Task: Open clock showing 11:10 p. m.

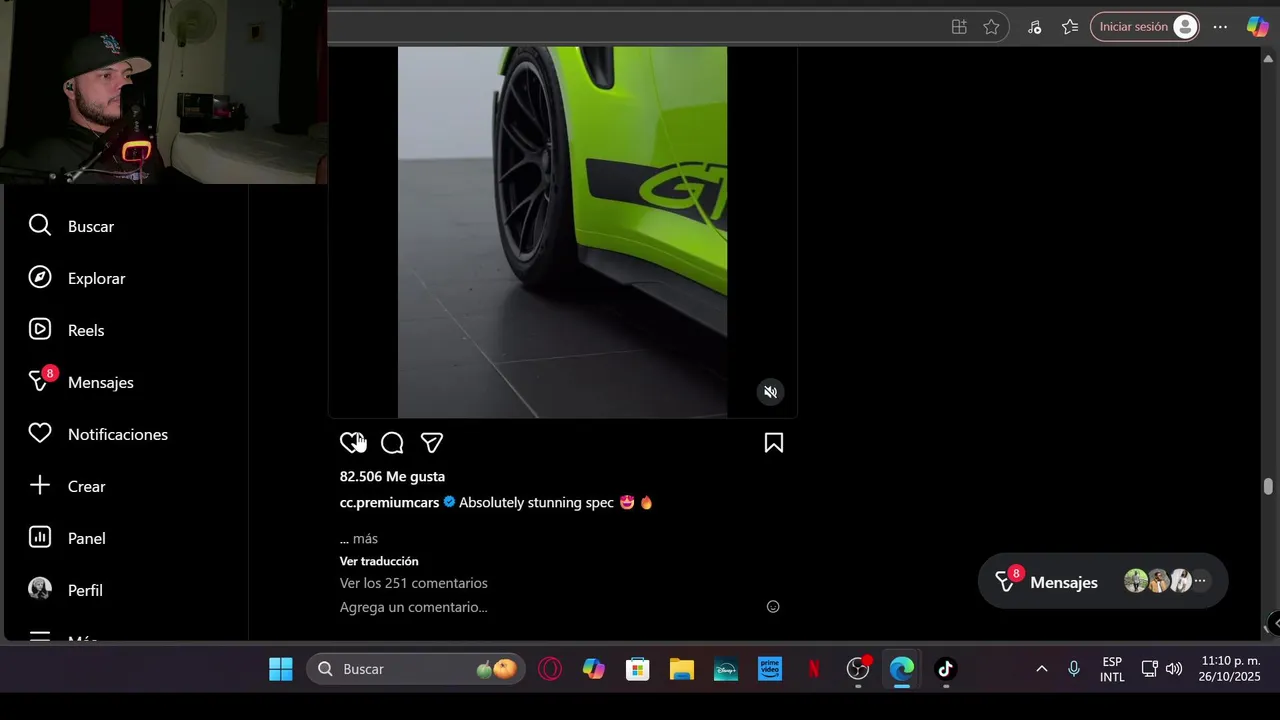Action: pos(1230,669)
